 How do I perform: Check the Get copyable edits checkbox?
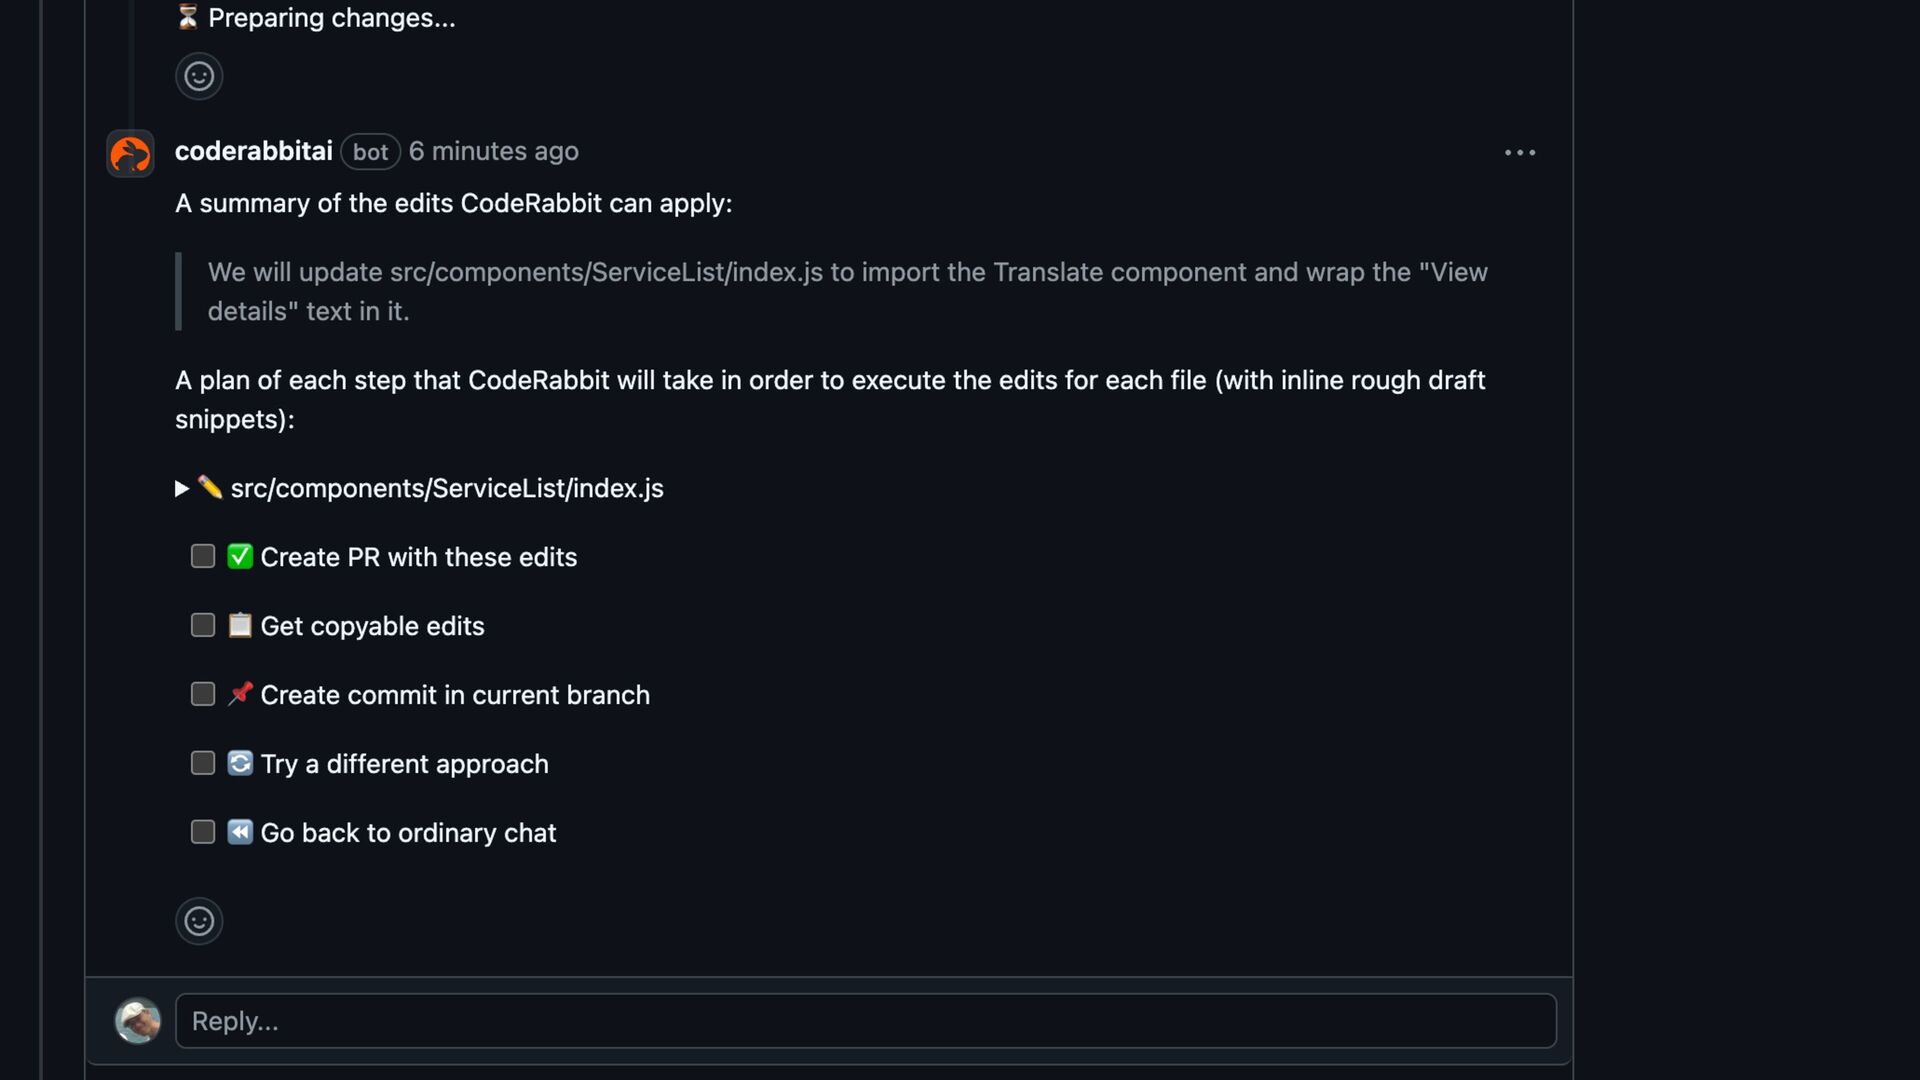pyautogui.click(x=203, y=626)
